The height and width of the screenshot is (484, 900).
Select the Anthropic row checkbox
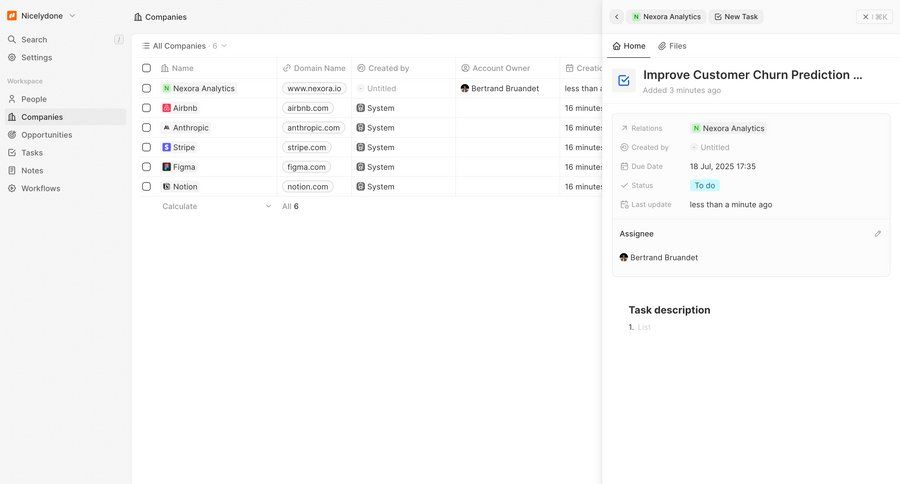pyautogui.click(x=146, y=127)
